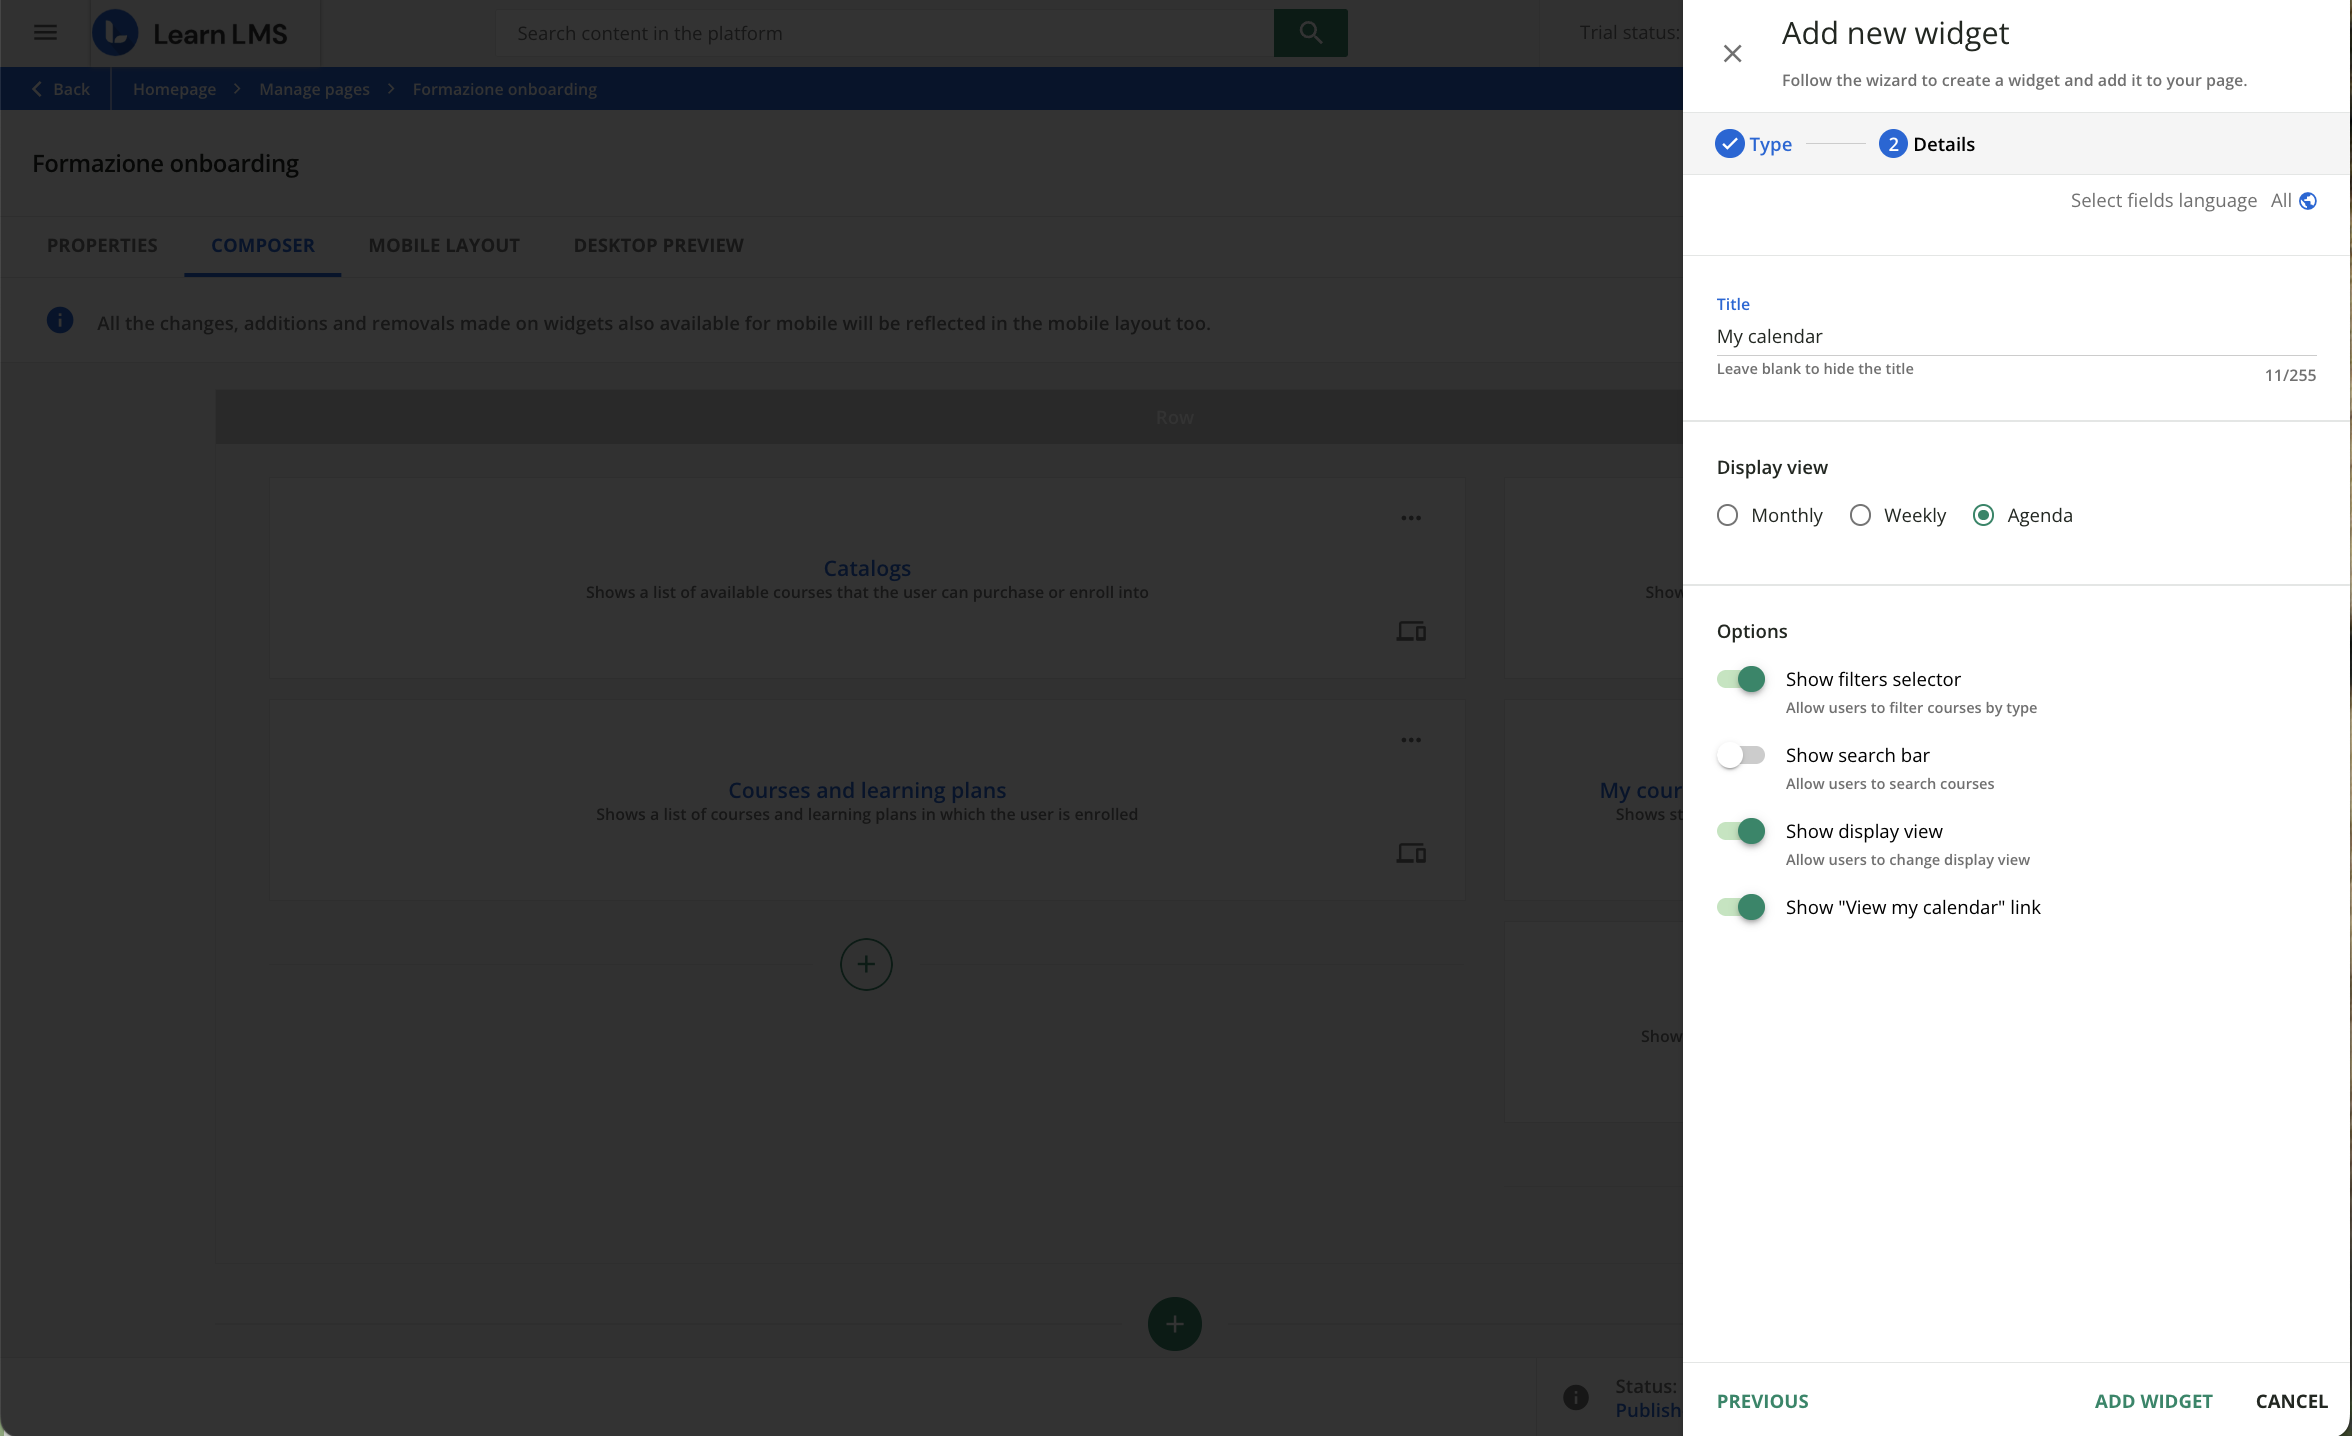Go to Manage pages breadcrumb
Viewport: 2352px width, 1436px height.
click(x=314, y=89)
